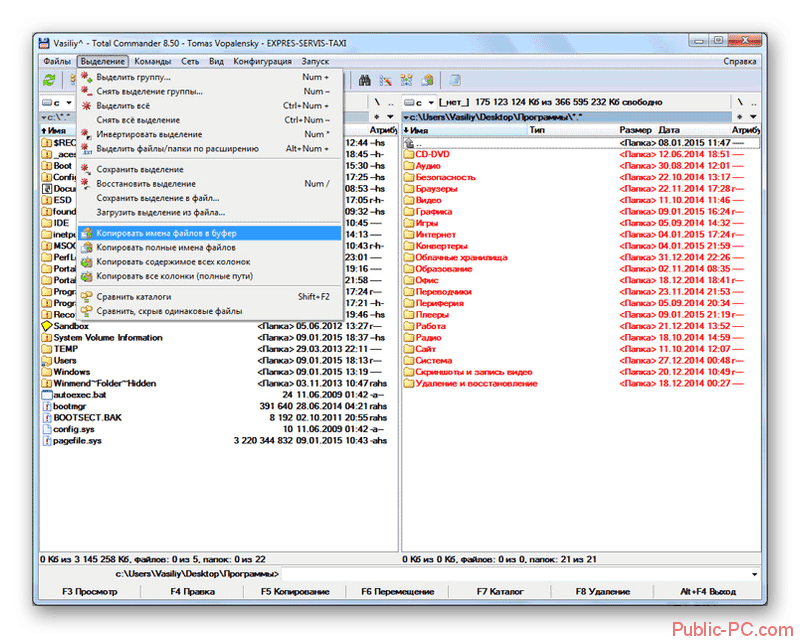Open the Конфигурация menu

tap(262, 61)
